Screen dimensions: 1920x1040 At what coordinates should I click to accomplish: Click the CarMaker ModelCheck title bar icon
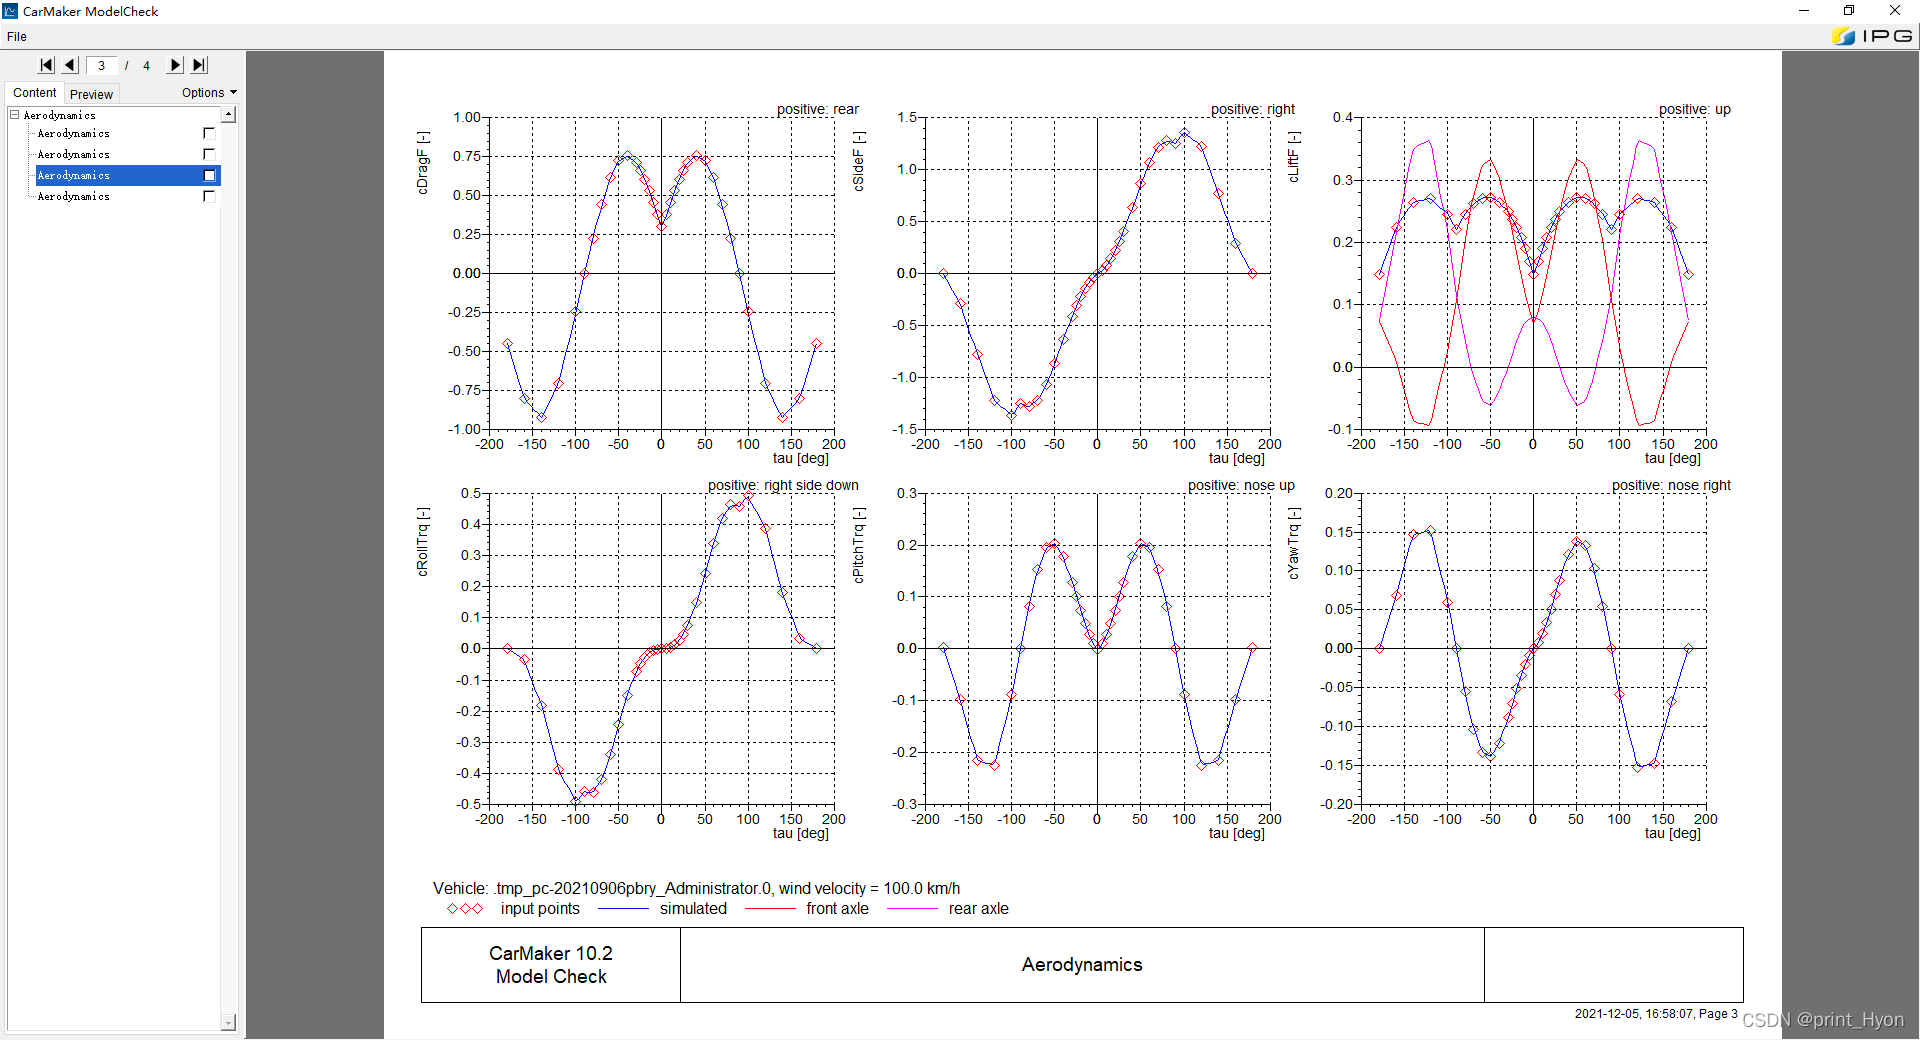point(10,11)
